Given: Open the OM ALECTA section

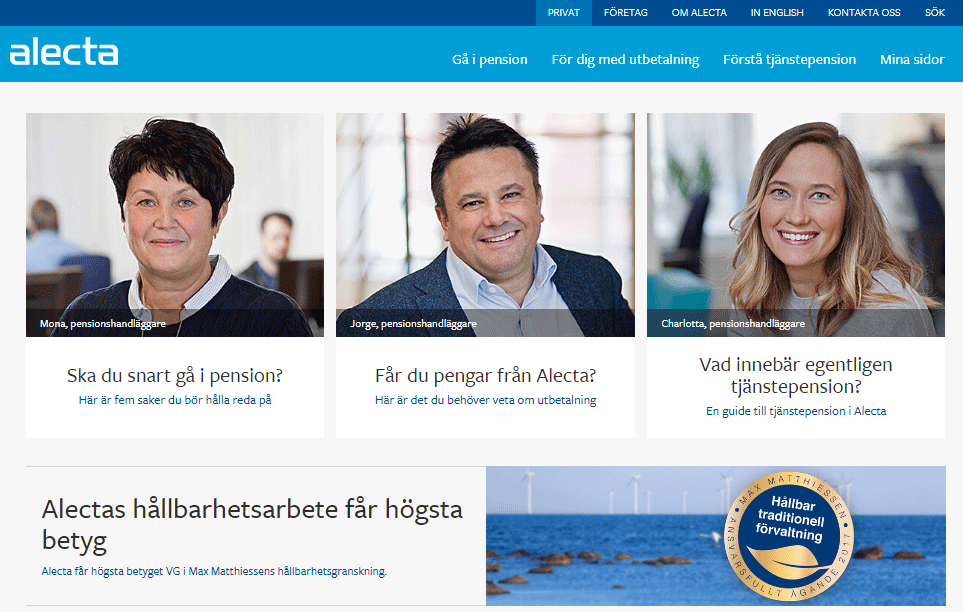Looking at the screenshot, I should point(699,13).
